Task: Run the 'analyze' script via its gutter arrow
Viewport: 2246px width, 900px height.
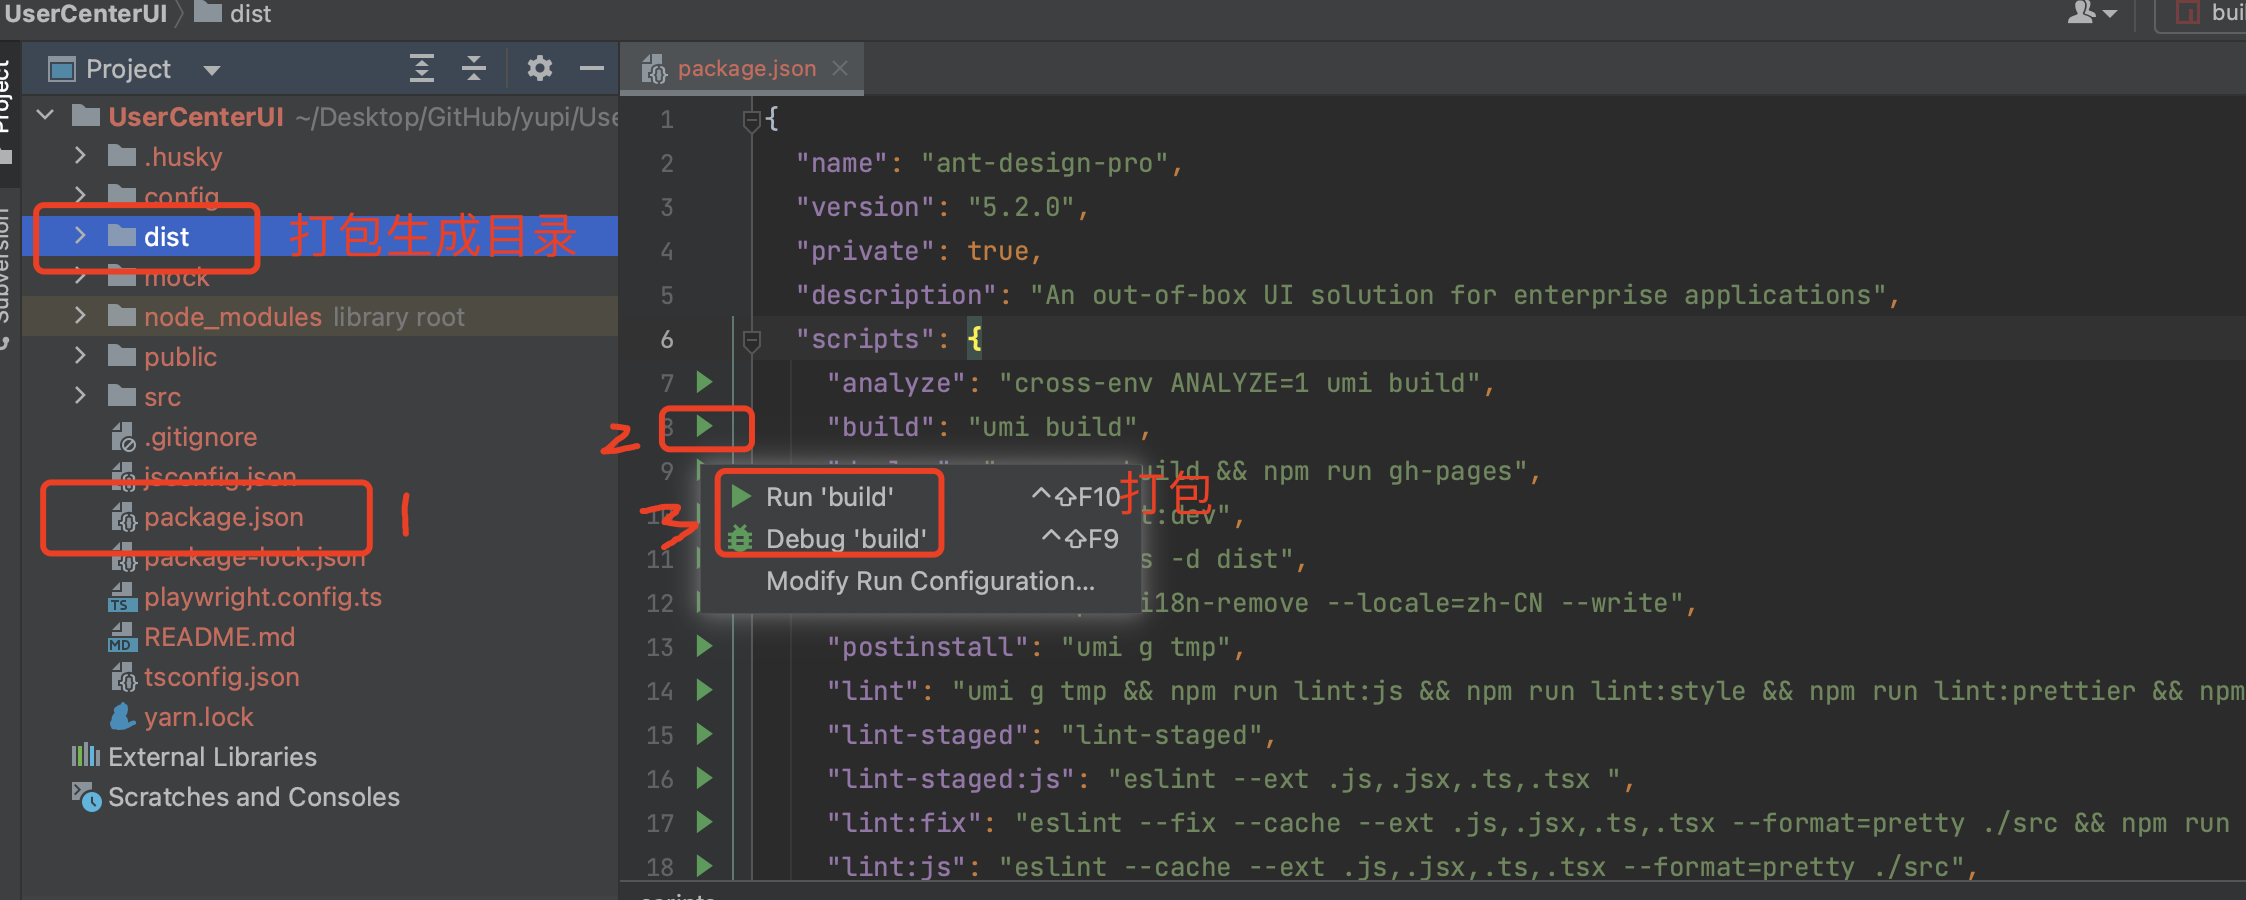Action: click(x=704, y=382)
